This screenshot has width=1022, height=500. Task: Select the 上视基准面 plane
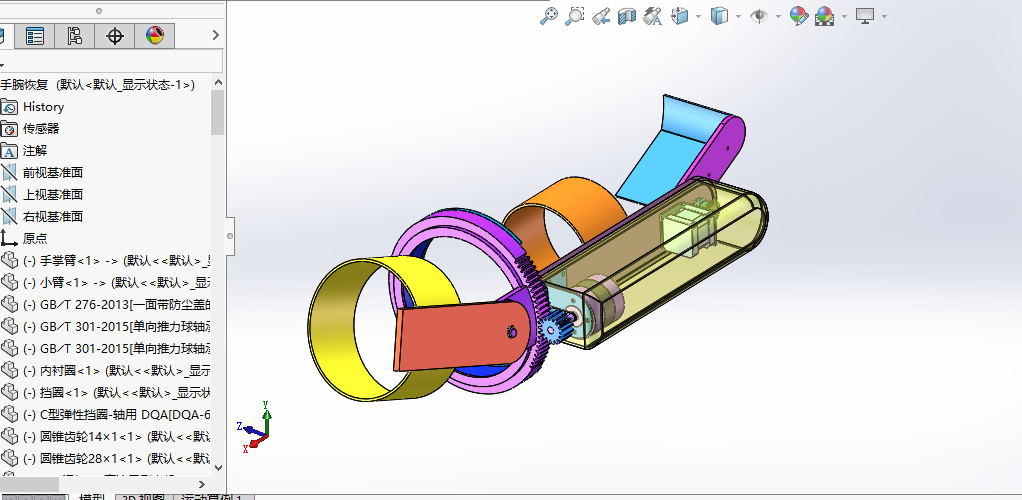coord(53,194)
